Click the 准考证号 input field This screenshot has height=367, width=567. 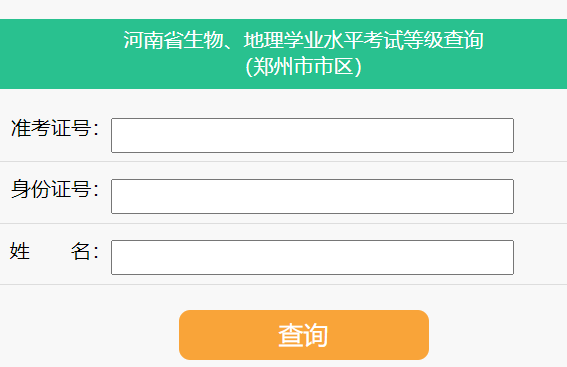312,135
